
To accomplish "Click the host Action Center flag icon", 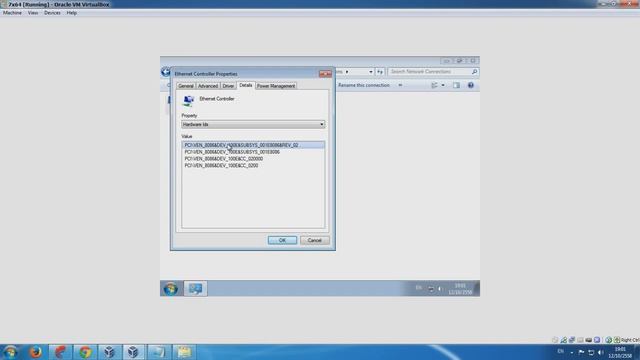I will click(x=581, y=352).
